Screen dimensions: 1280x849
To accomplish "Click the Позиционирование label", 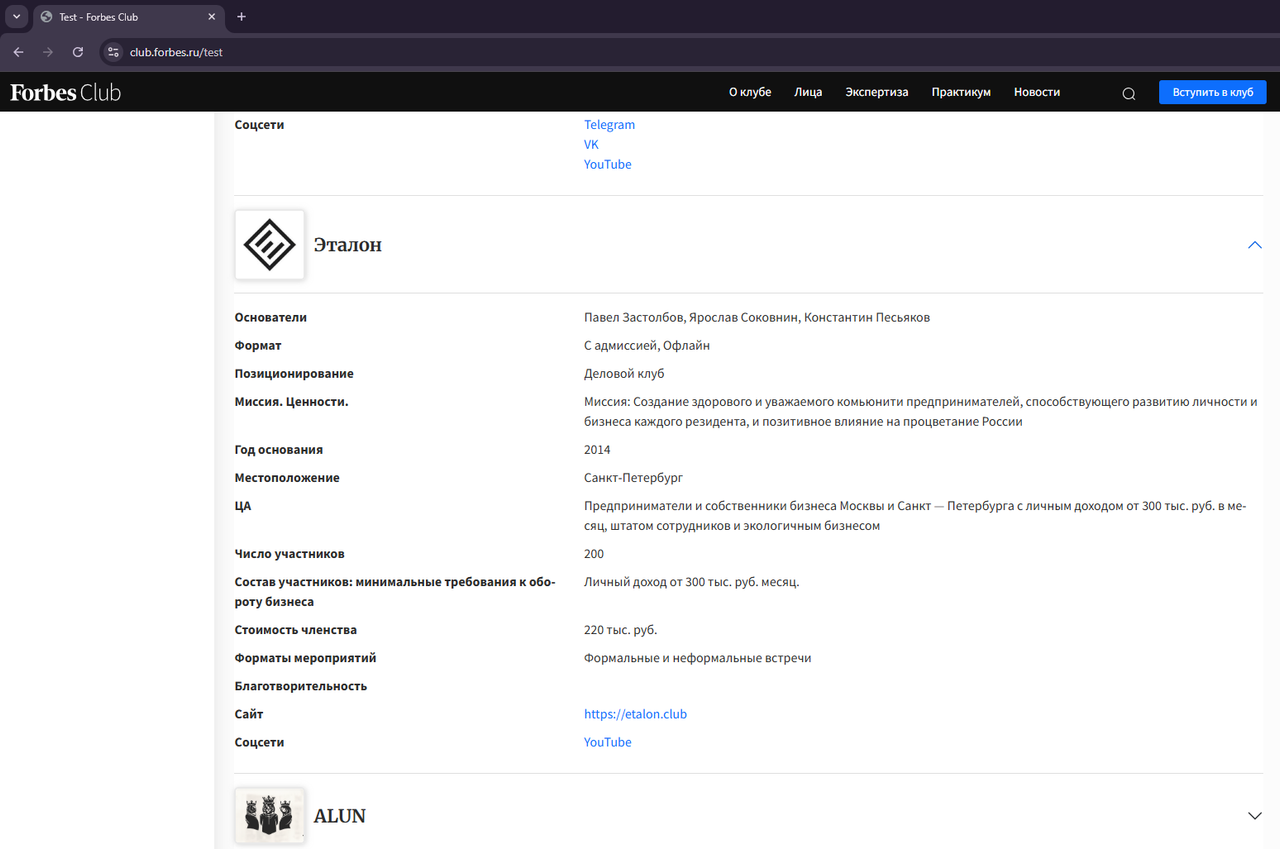I will (x=294, y=374).
